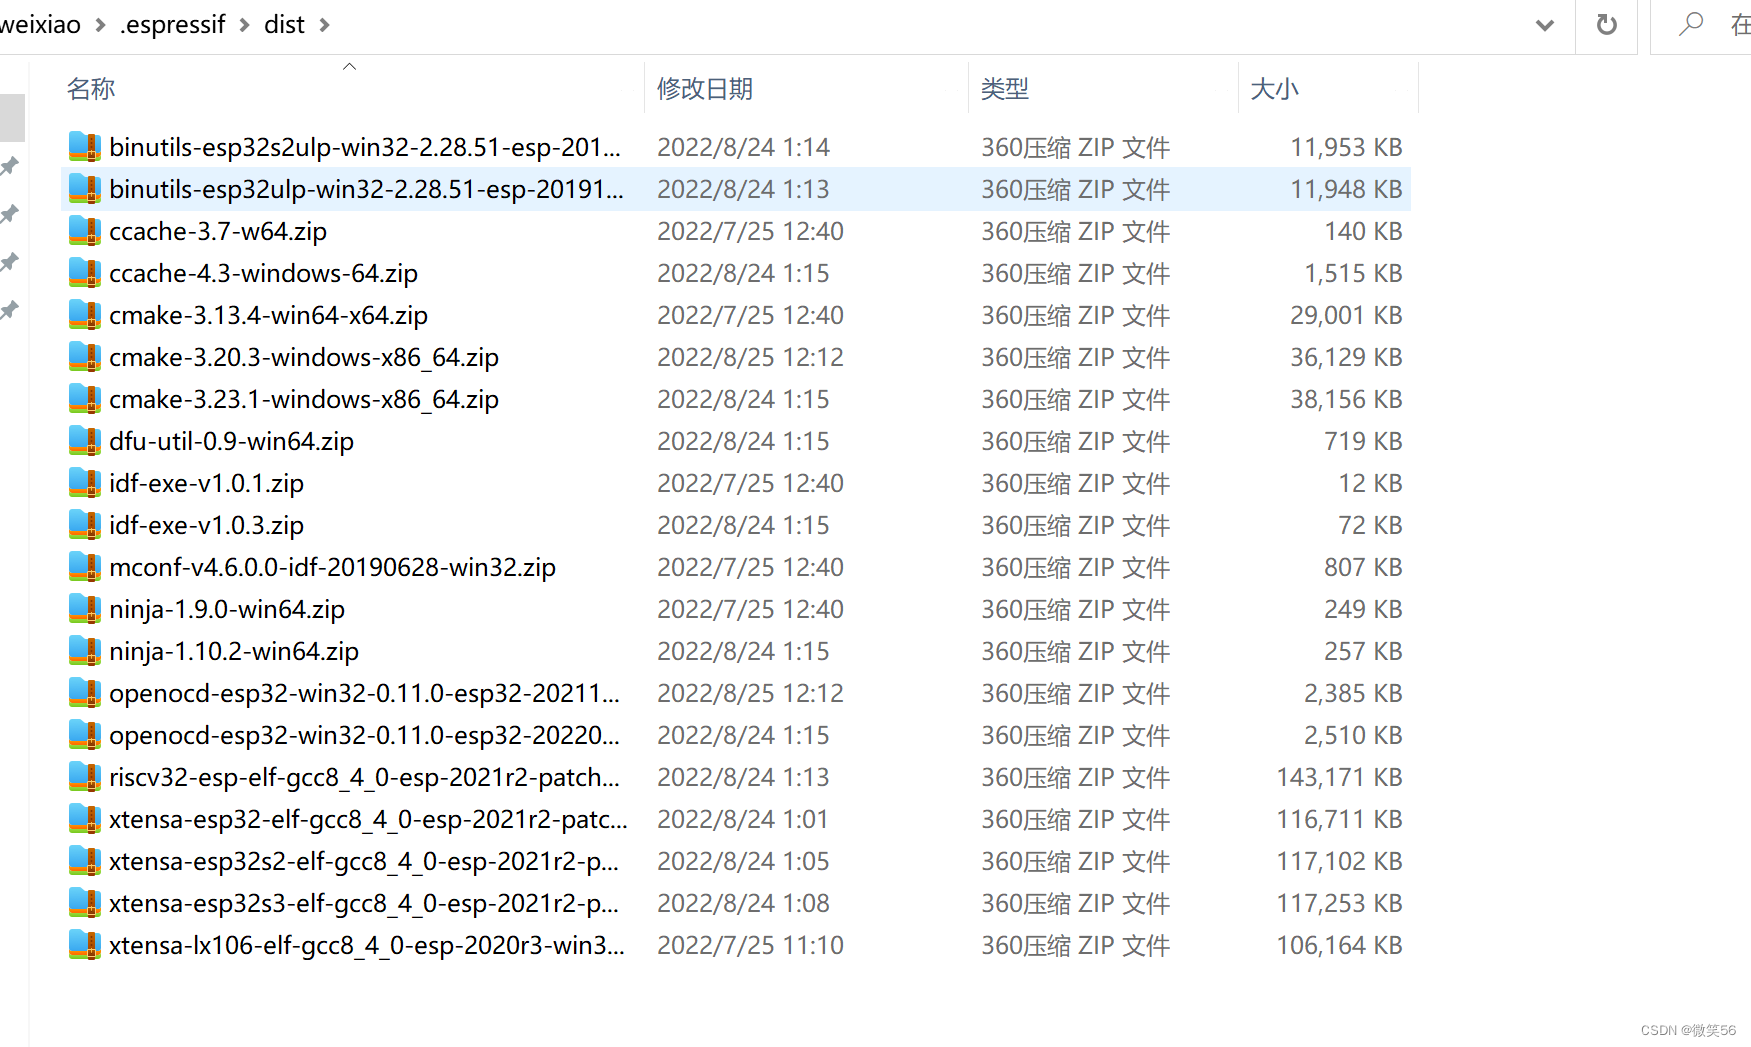1751x1047 pixels.
Task: Click zip icon of dfu-util-0.9-win64.zip
Action: 85,441
